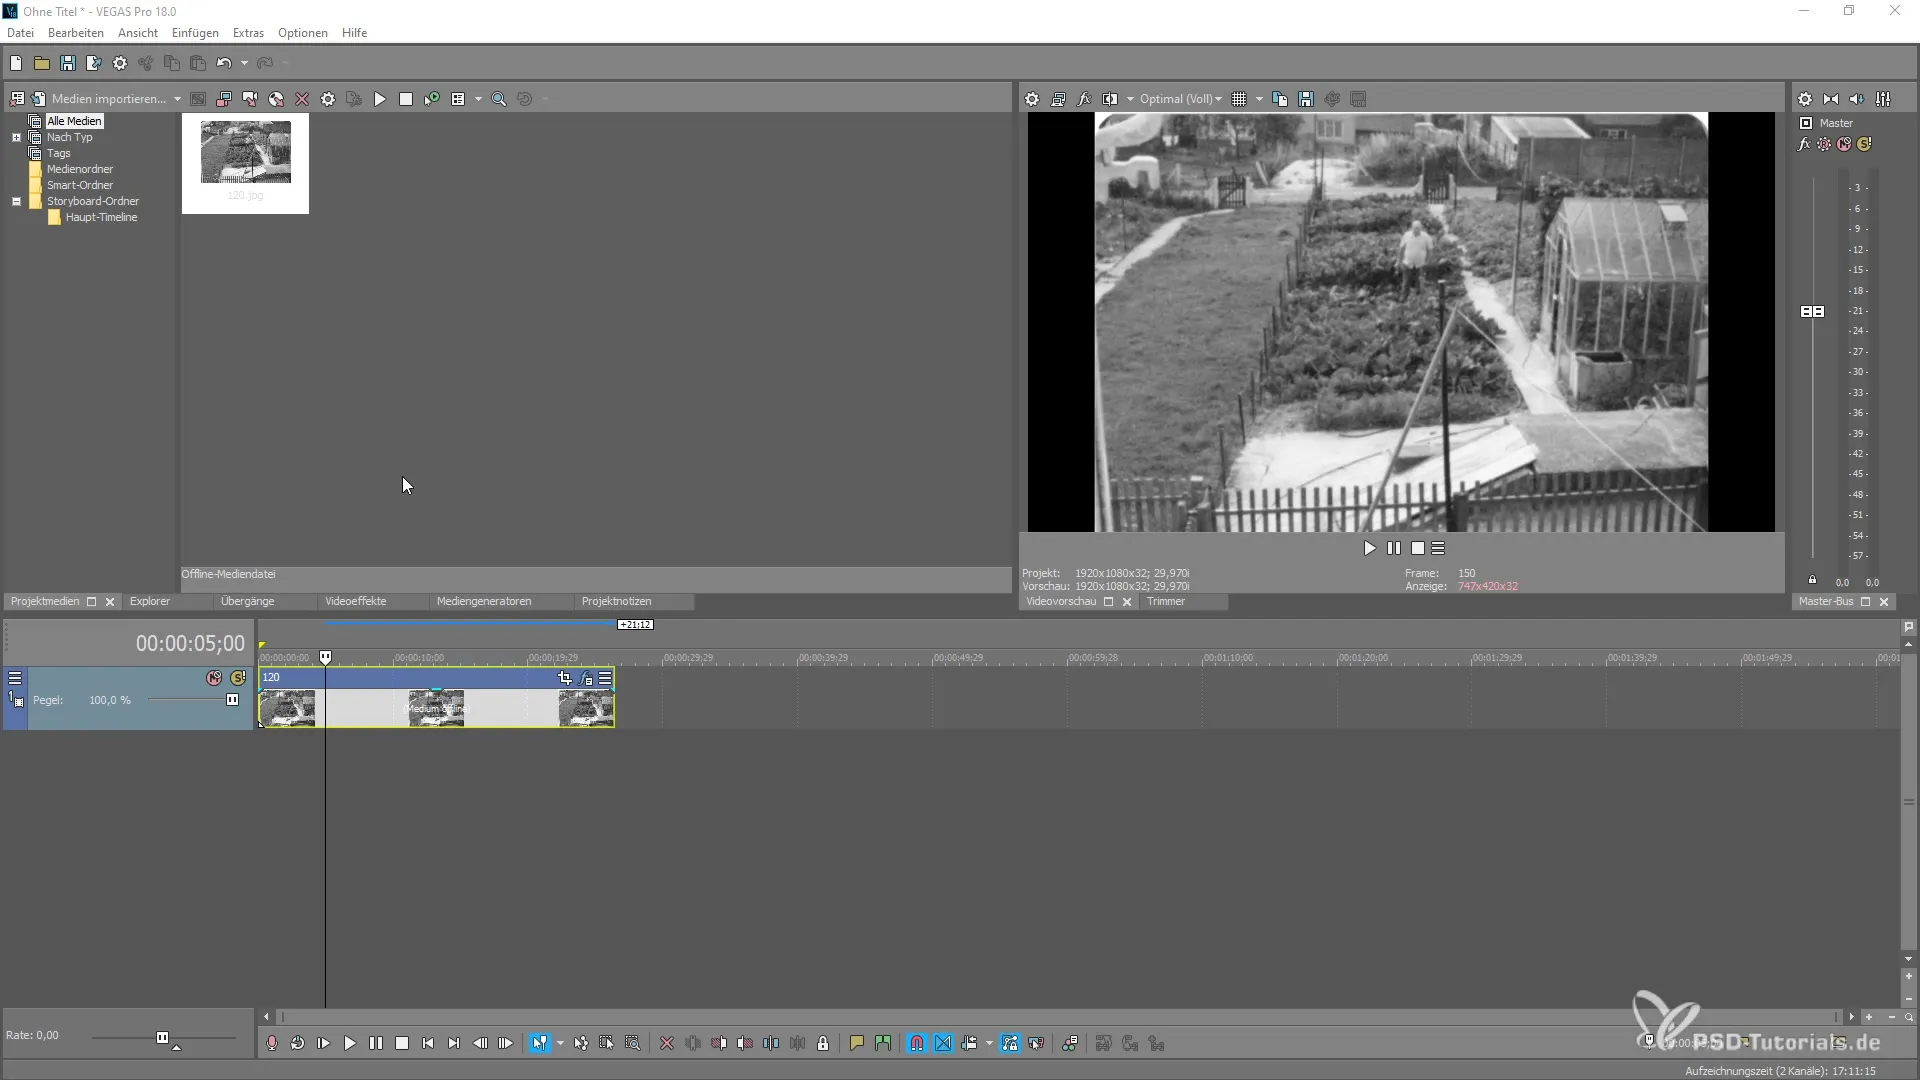The height and width of the screenshot is (1080, 1920).
Task: Insert region with green region icon
Action: [x=883, y=1043]
